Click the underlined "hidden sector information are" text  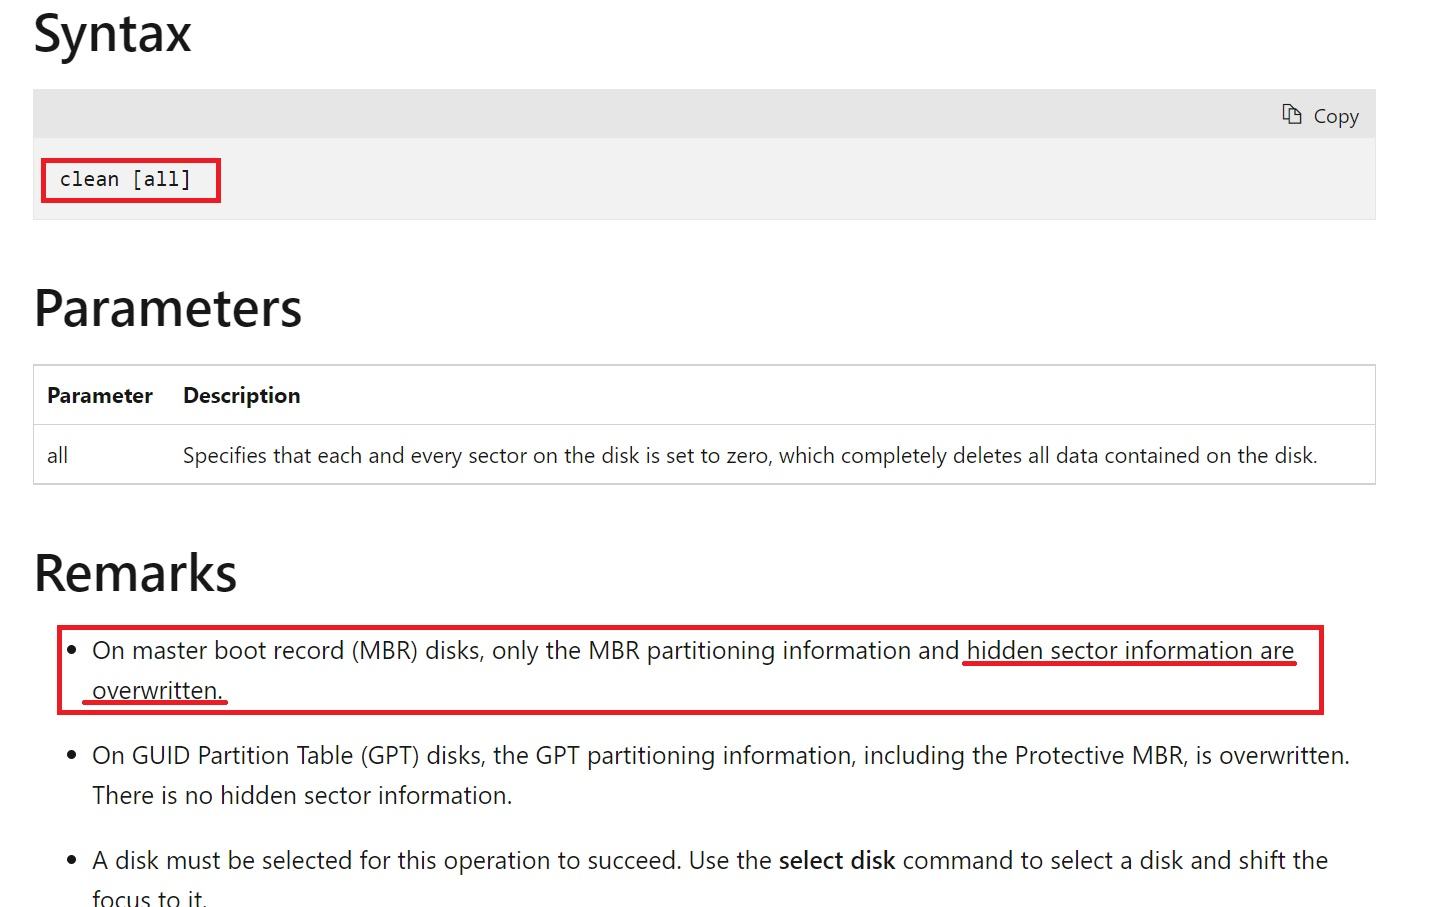point(1130,651)
